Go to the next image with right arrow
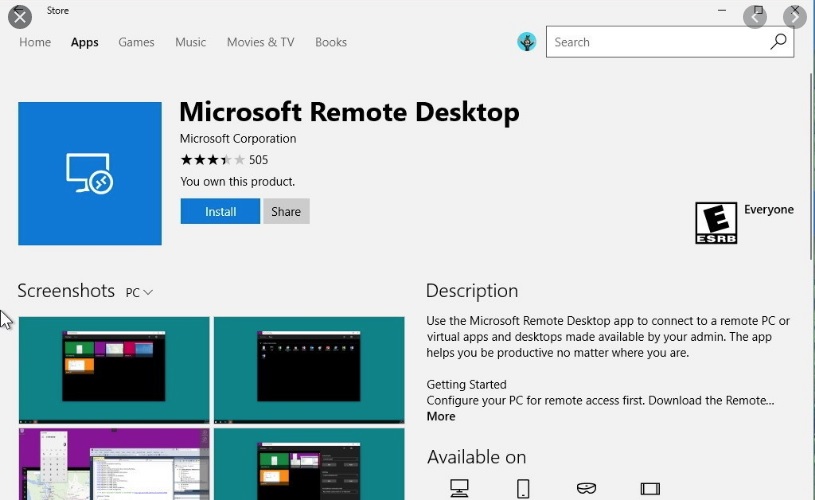This screenshot has height=500, width=815. (x=795, y=17)
